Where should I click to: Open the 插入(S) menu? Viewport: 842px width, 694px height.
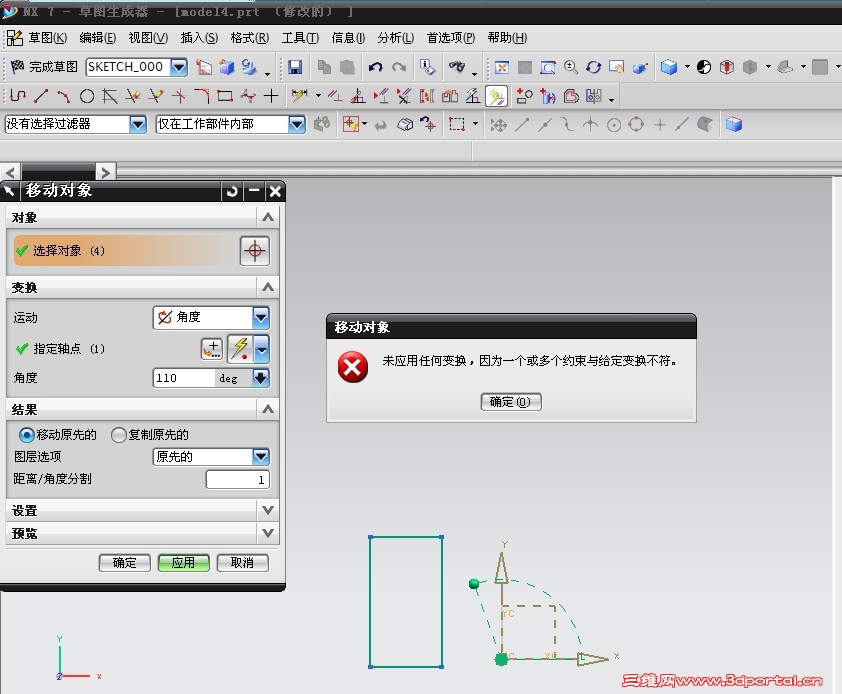tap(199, 38)
